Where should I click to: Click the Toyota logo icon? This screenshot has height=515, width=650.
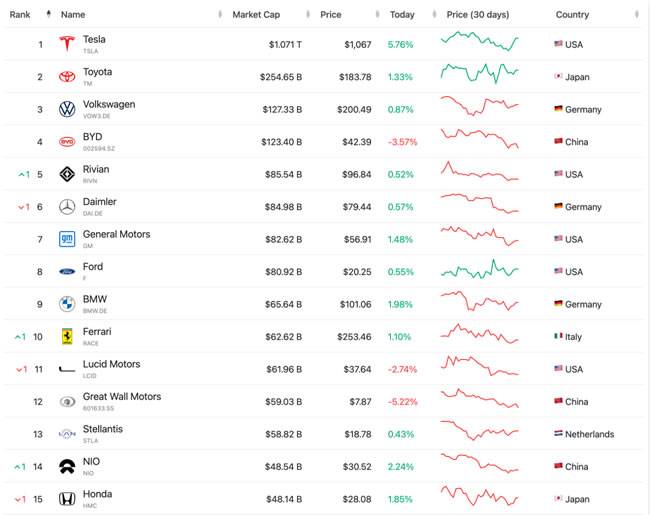tap(67, 77)
